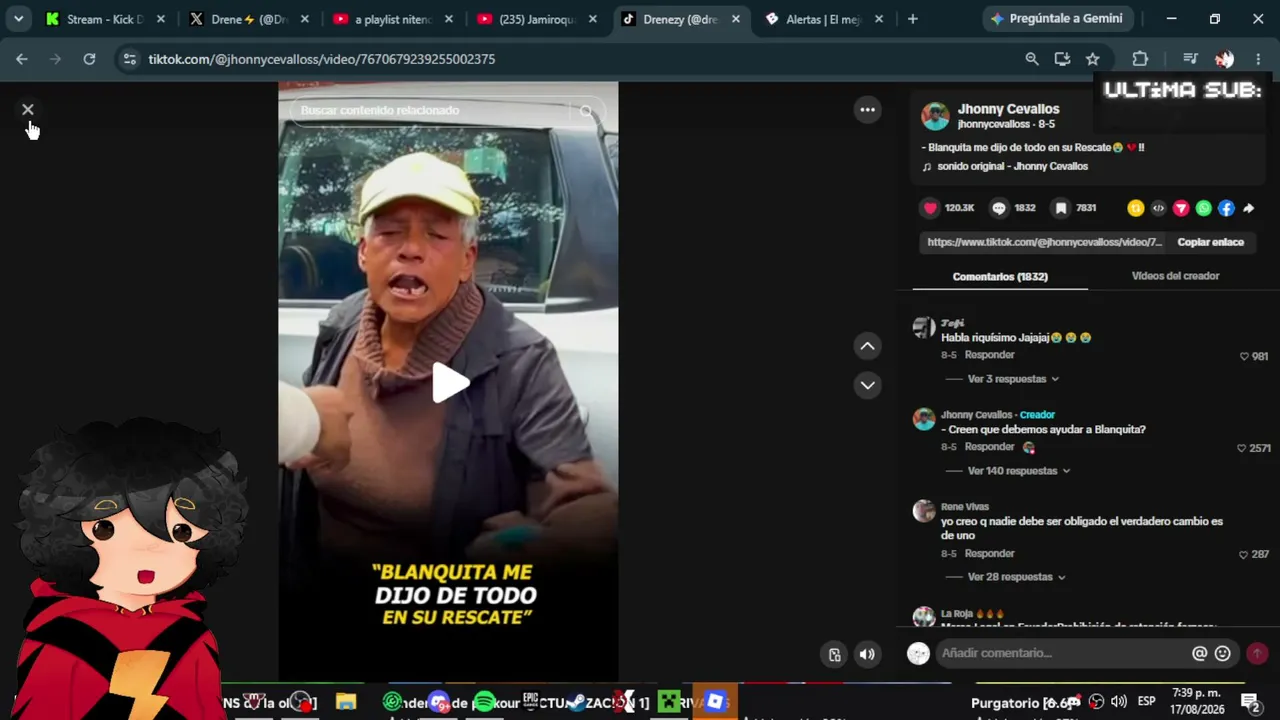Like the creator comment with 2571 likes
The image size is (1280, 720).
click(1242, 448)
